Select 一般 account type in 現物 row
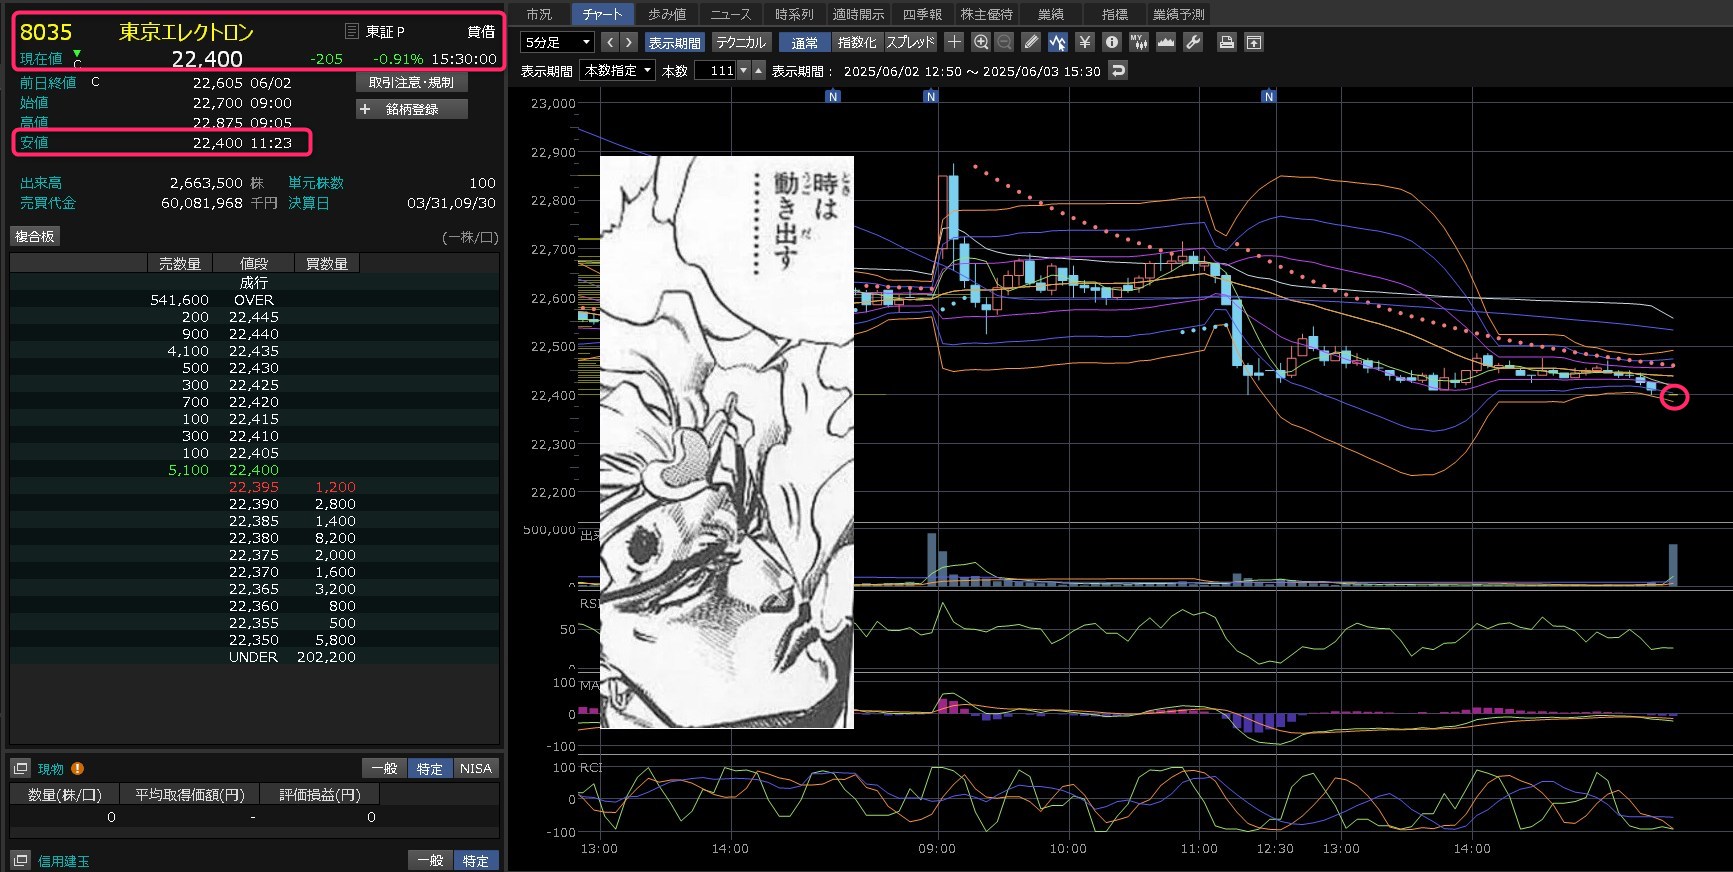The width and height of the screenshot is (1733, 872). (385, 768)
